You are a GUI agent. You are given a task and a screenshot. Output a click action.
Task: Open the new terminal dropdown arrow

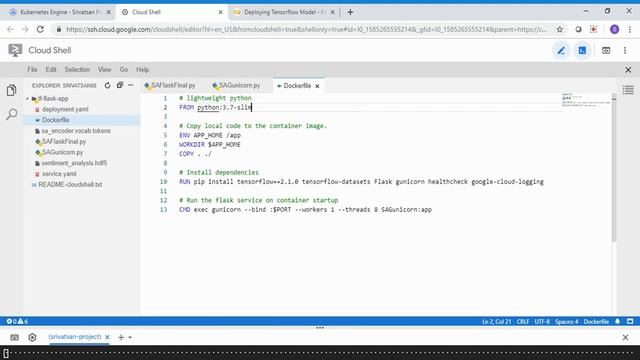tap(130, 338)
